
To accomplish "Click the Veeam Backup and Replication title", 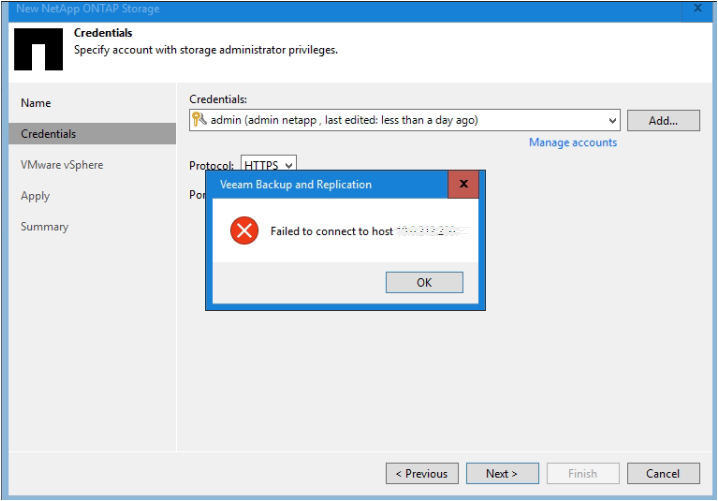I will [296, 185].
